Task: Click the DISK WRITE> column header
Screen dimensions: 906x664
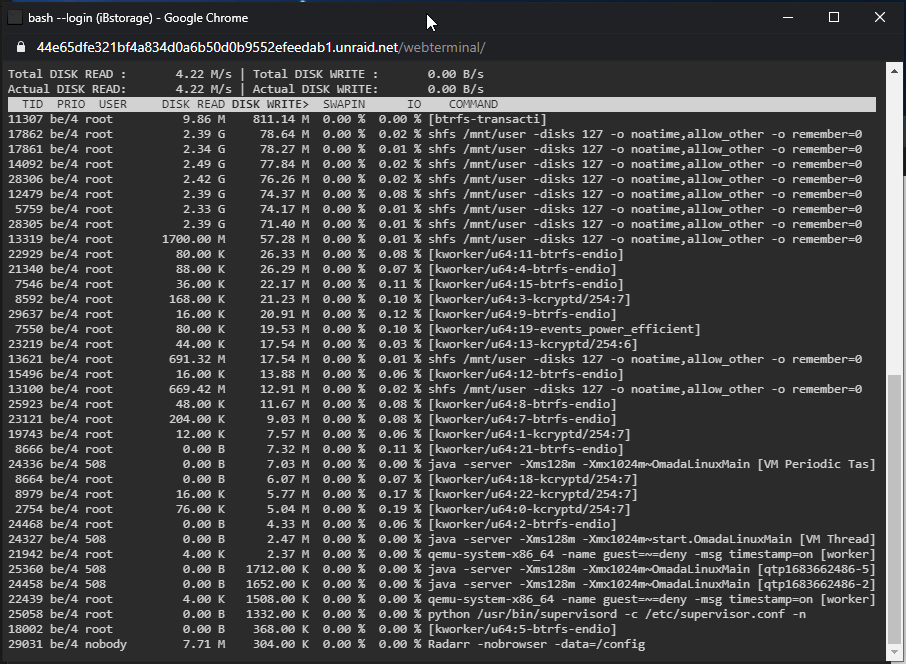Action: point(270,105)
